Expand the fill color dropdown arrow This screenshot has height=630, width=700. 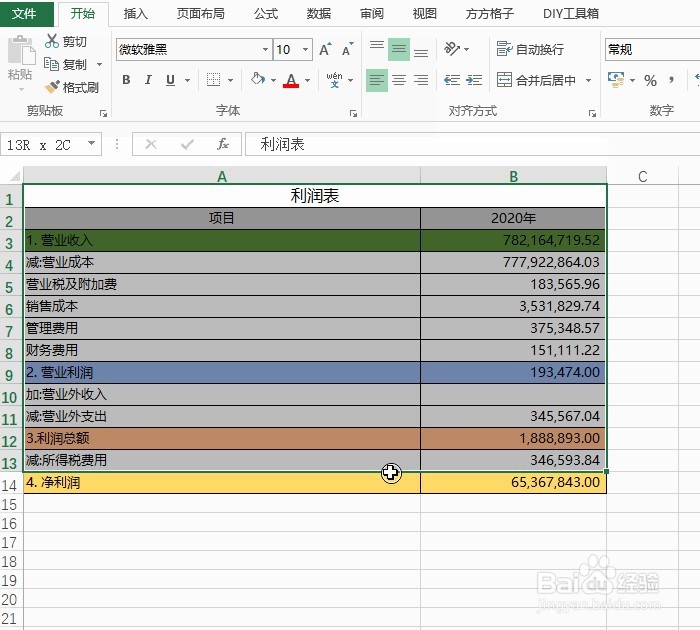pos(273,80)
